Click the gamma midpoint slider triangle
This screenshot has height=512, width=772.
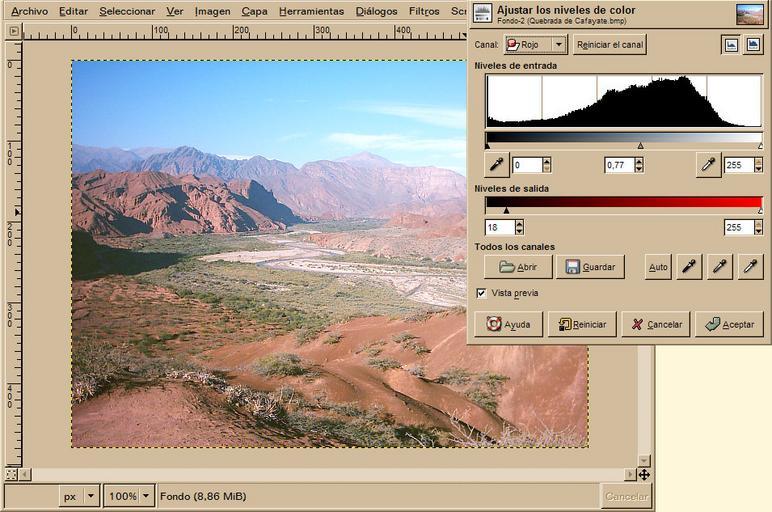pos(640,146)
